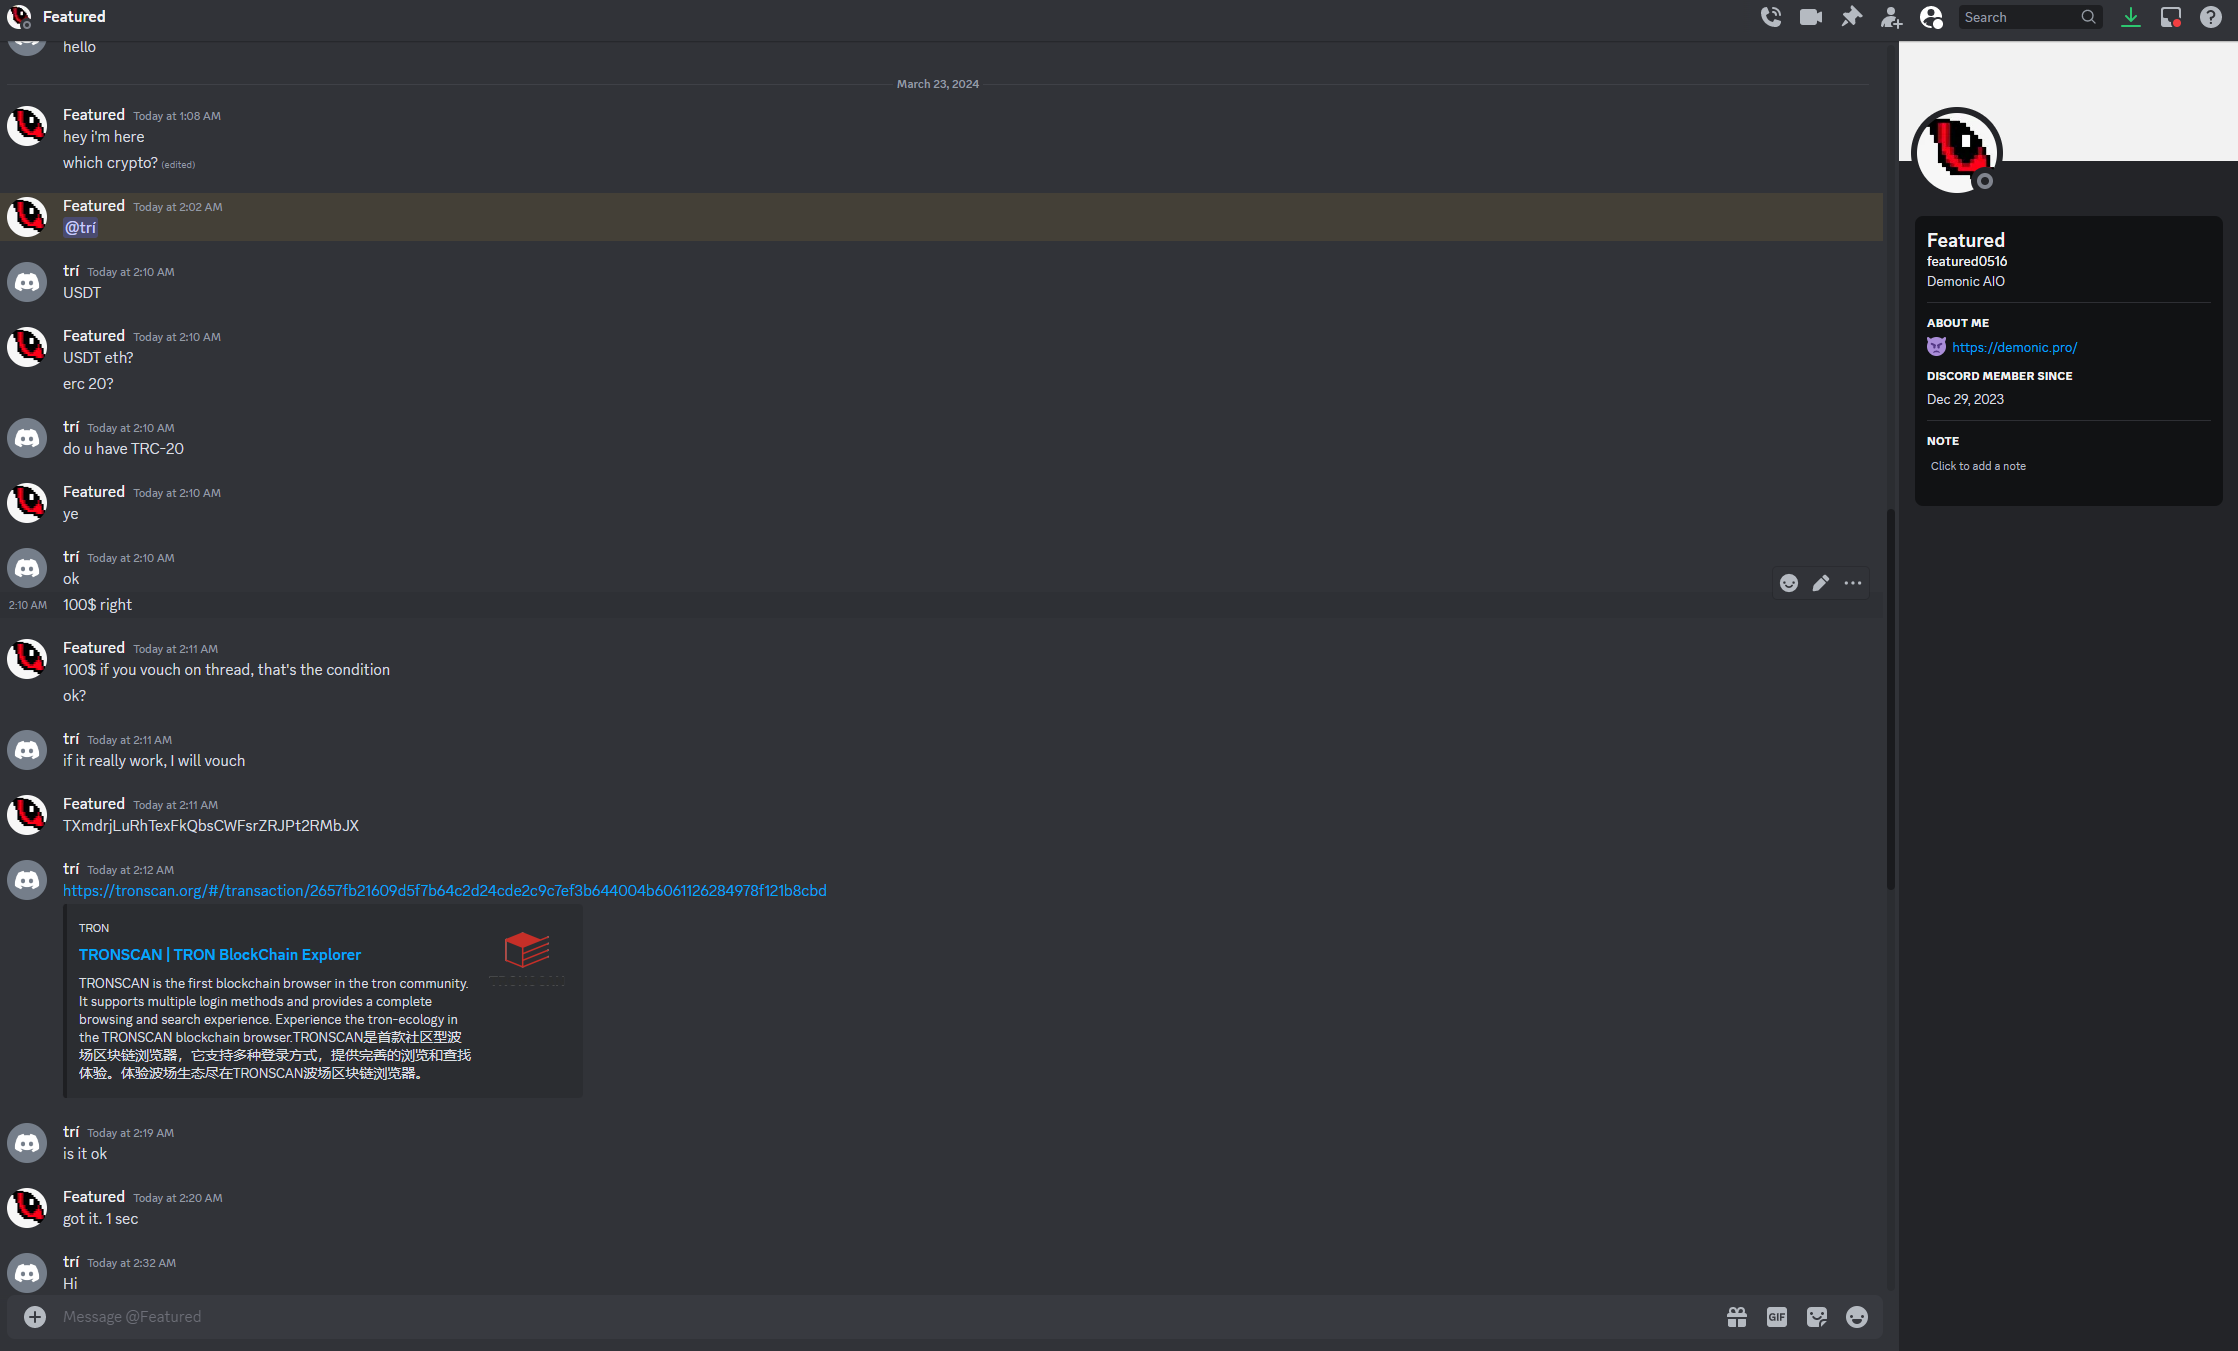Click the Featured channel header tab
The width and height of the screenshot is (2238, 1351).
74,16
